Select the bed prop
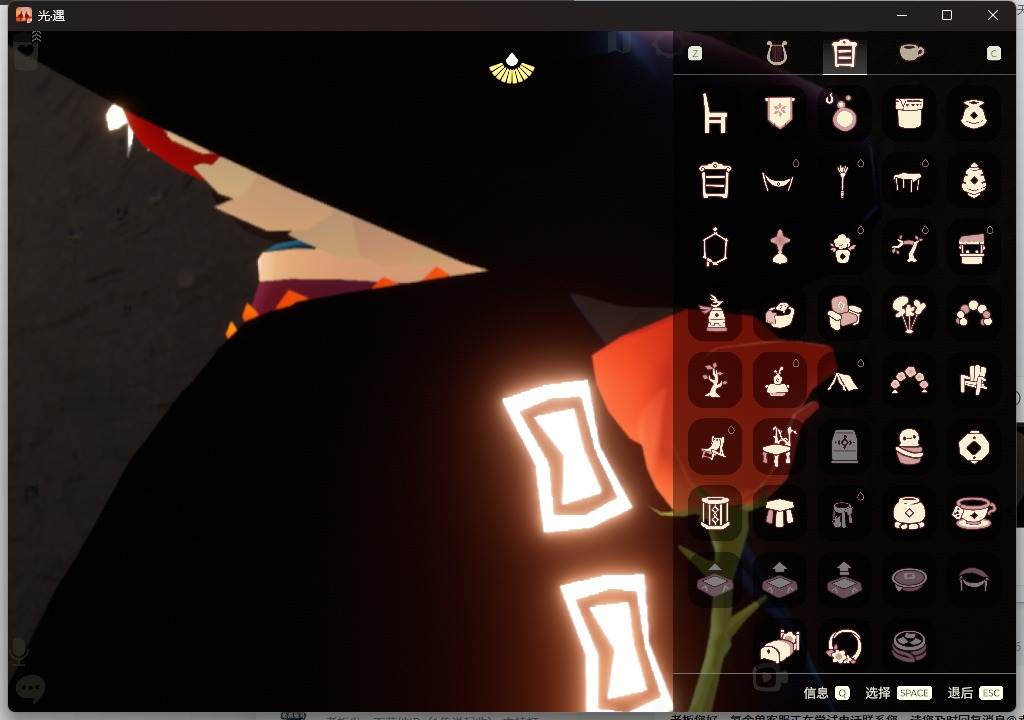 (779, 647)
